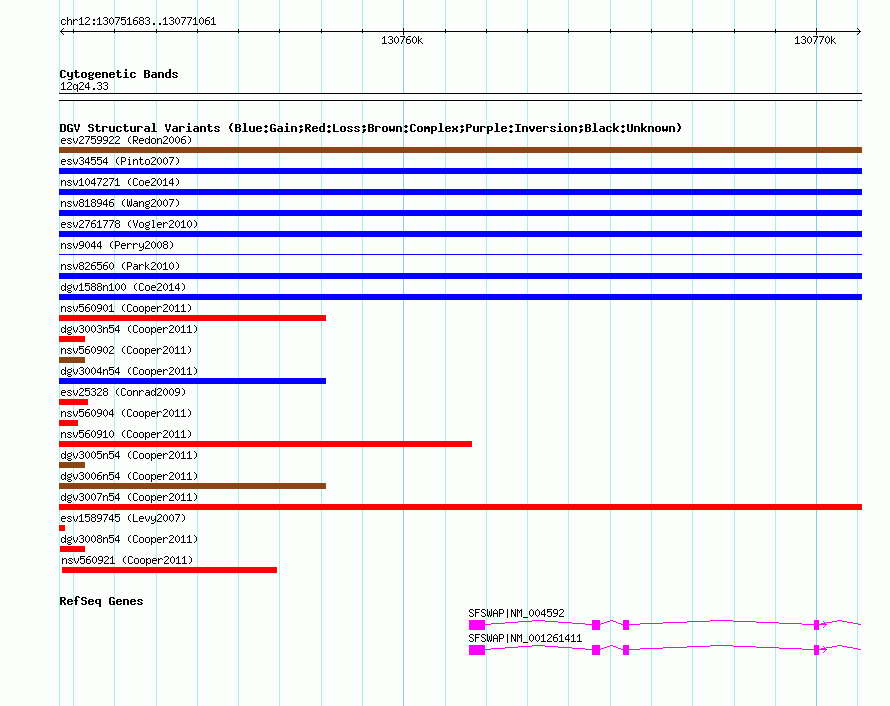This screenshot has height=706, width=890.
Task: Select the short red esv25328 bar
Action: pos(73,402)
